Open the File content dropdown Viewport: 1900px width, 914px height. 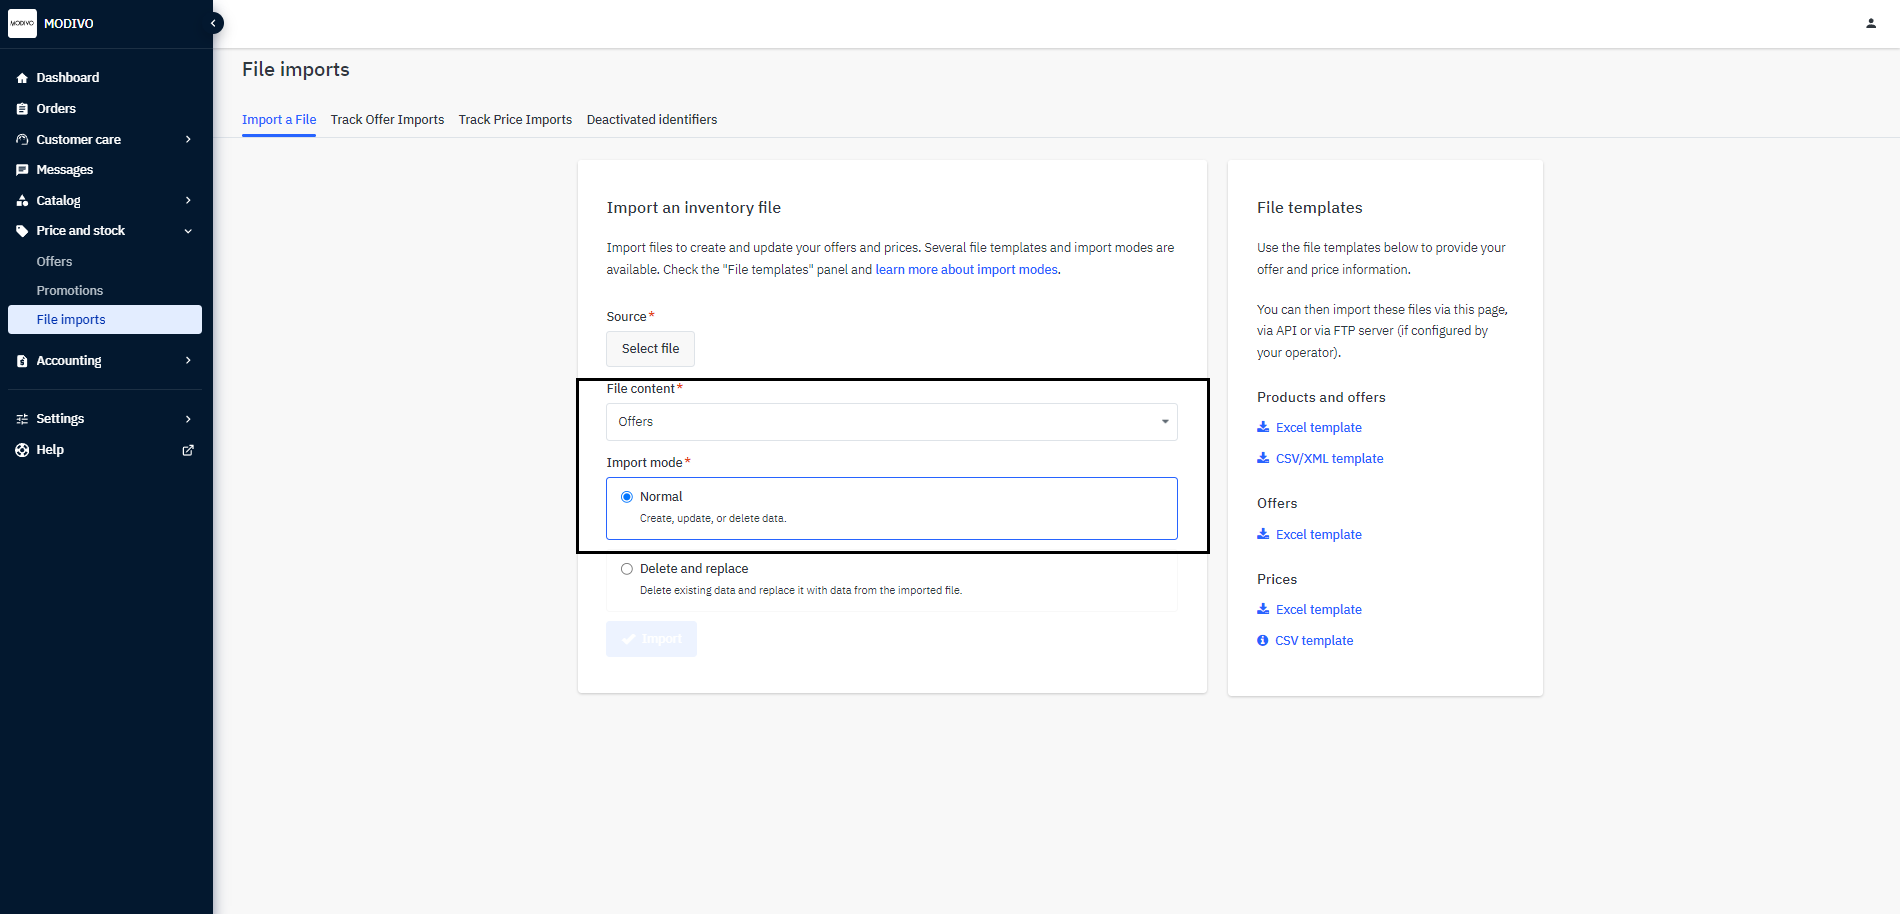pyautogui.click(x=891, y=422)
